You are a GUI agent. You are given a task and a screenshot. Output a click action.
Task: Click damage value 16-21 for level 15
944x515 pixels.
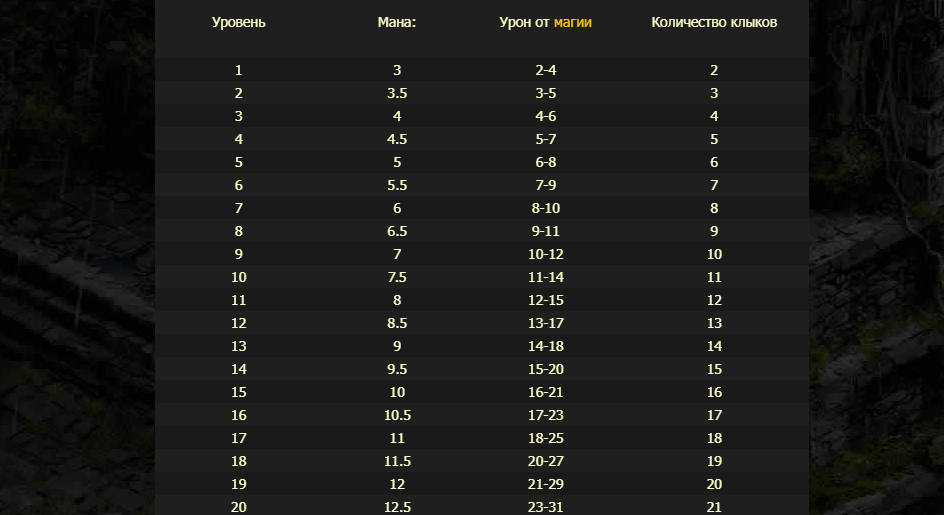tap(545, 392)
